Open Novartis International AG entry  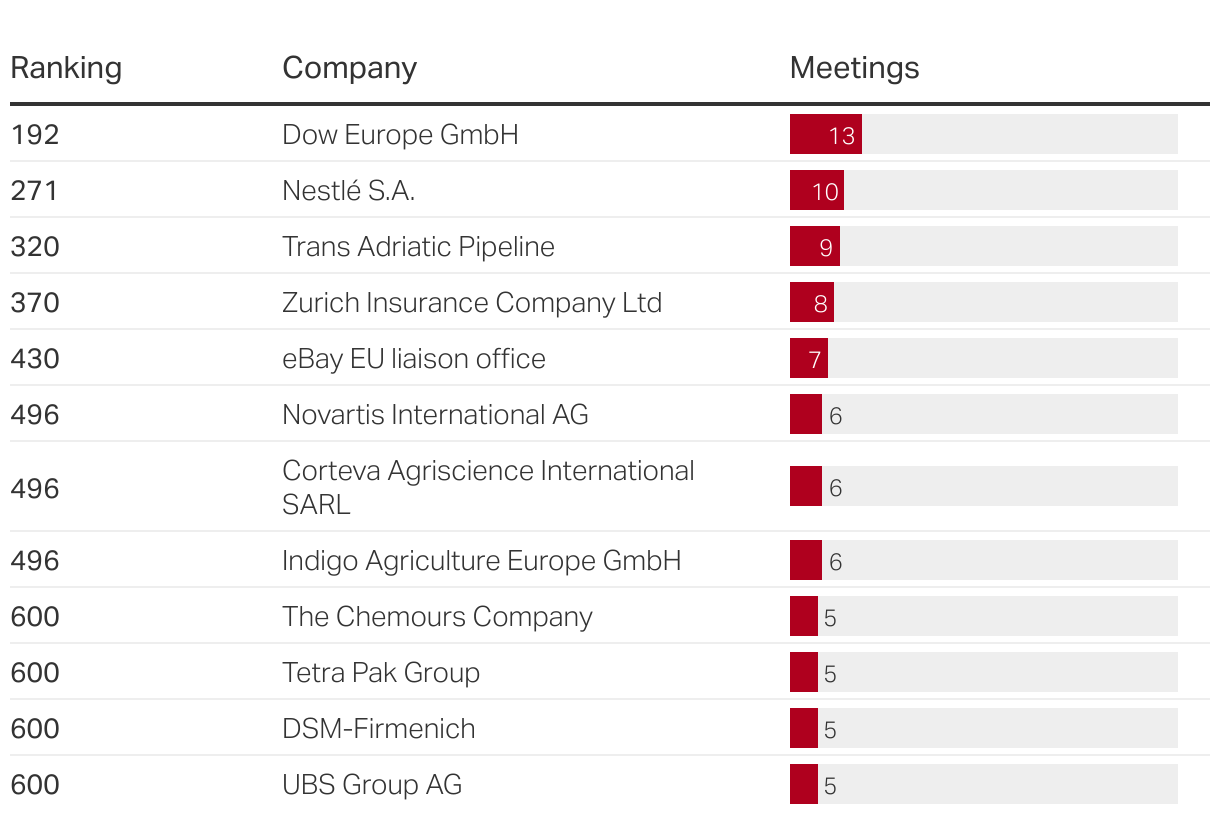[435, 414]
